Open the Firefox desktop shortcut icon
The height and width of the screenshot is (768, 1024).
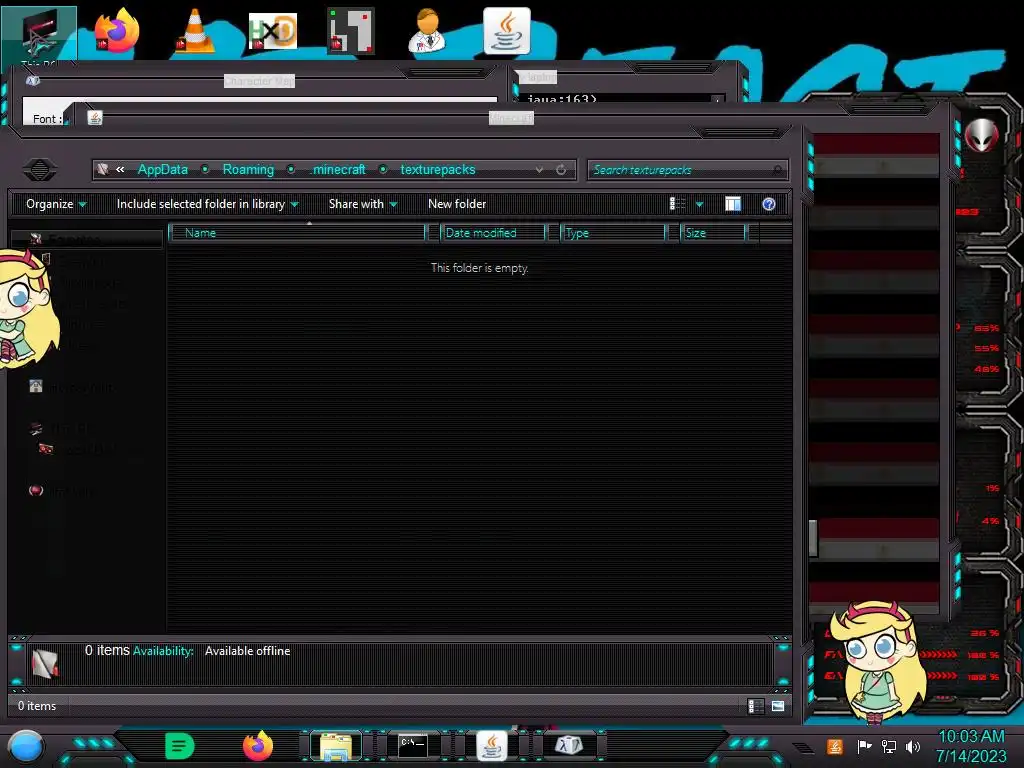pos(117,31)
